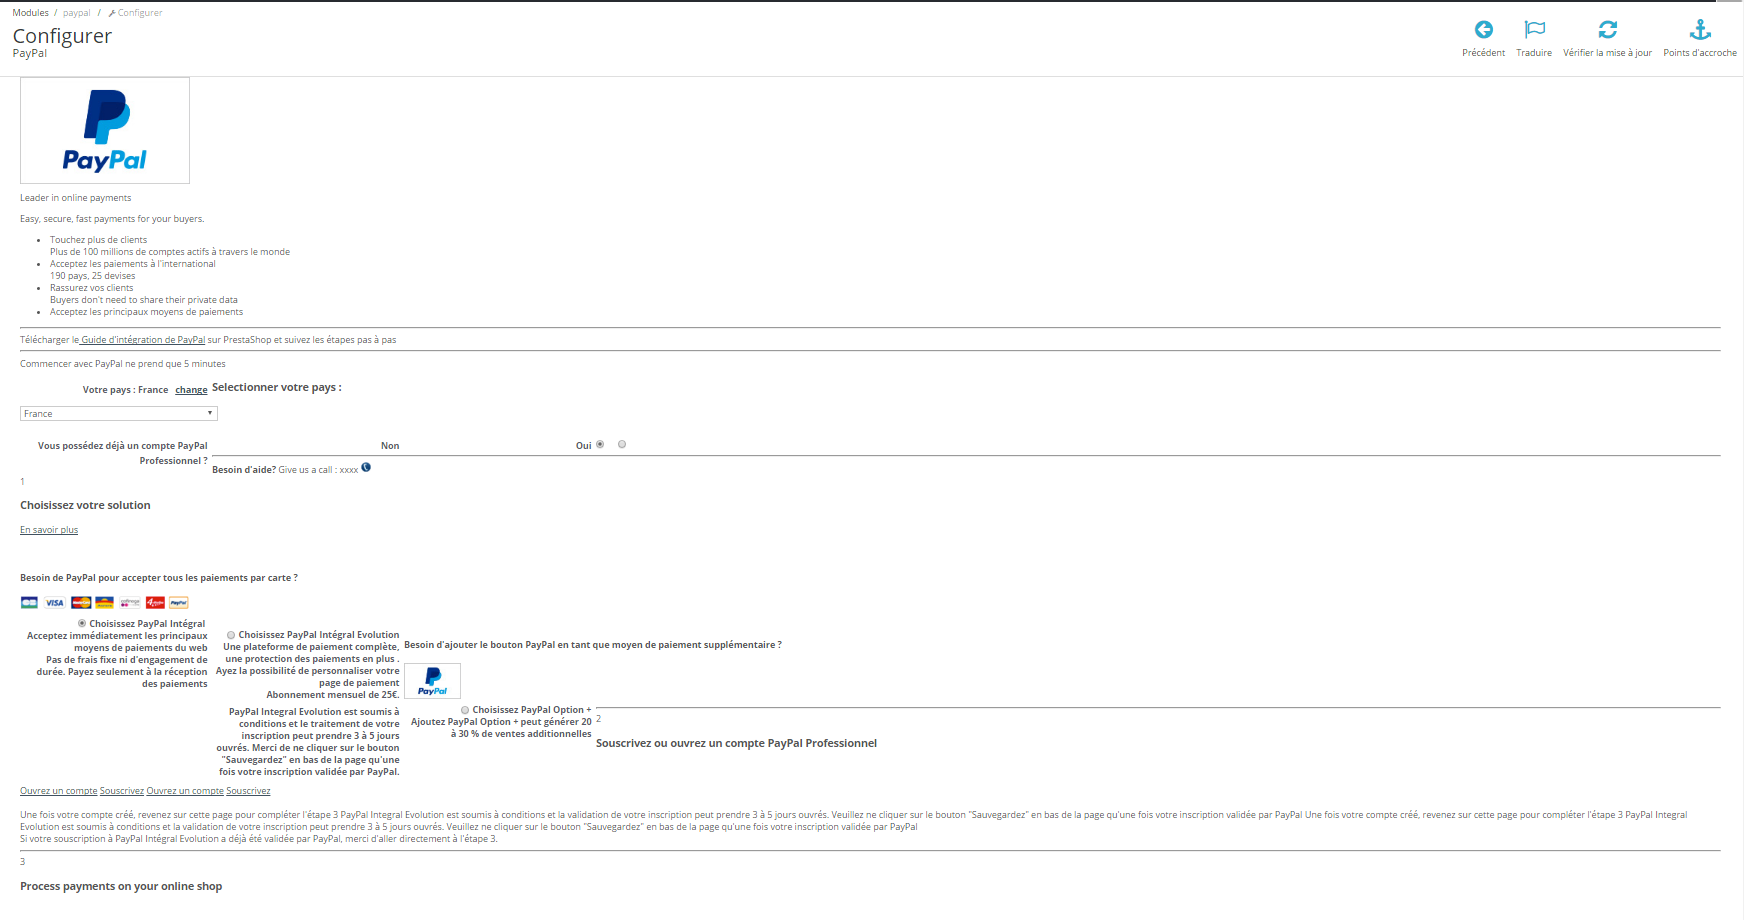
Task: Go to Modules in the breadcrumb
Action: coord(31,13)
